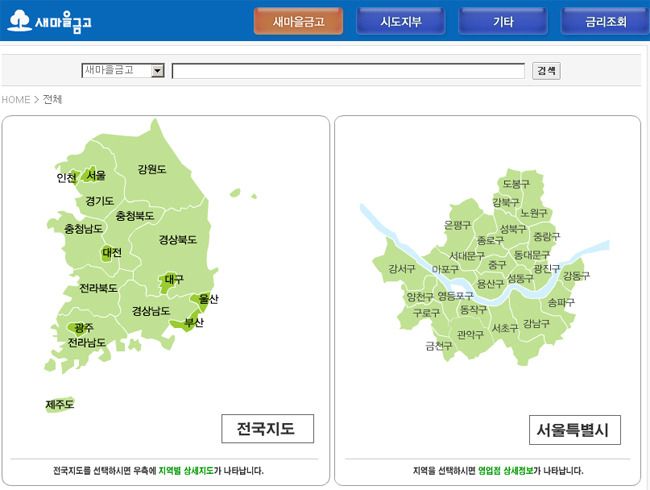Select 성북구 district on Seoul map
Screen dimensions: 650x490
pos(513,229)
